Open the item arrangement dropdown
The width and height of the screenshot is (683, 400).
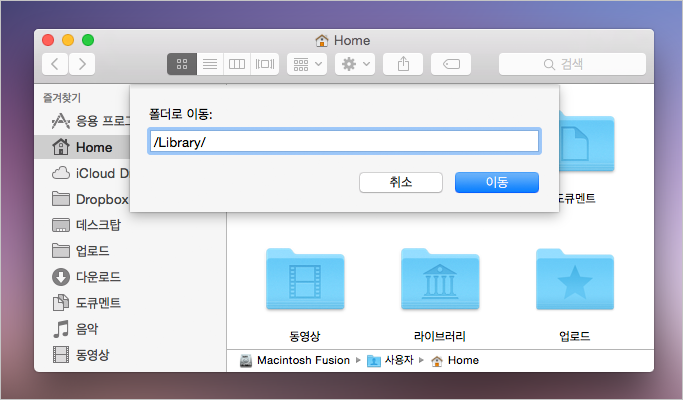point(307,64)
